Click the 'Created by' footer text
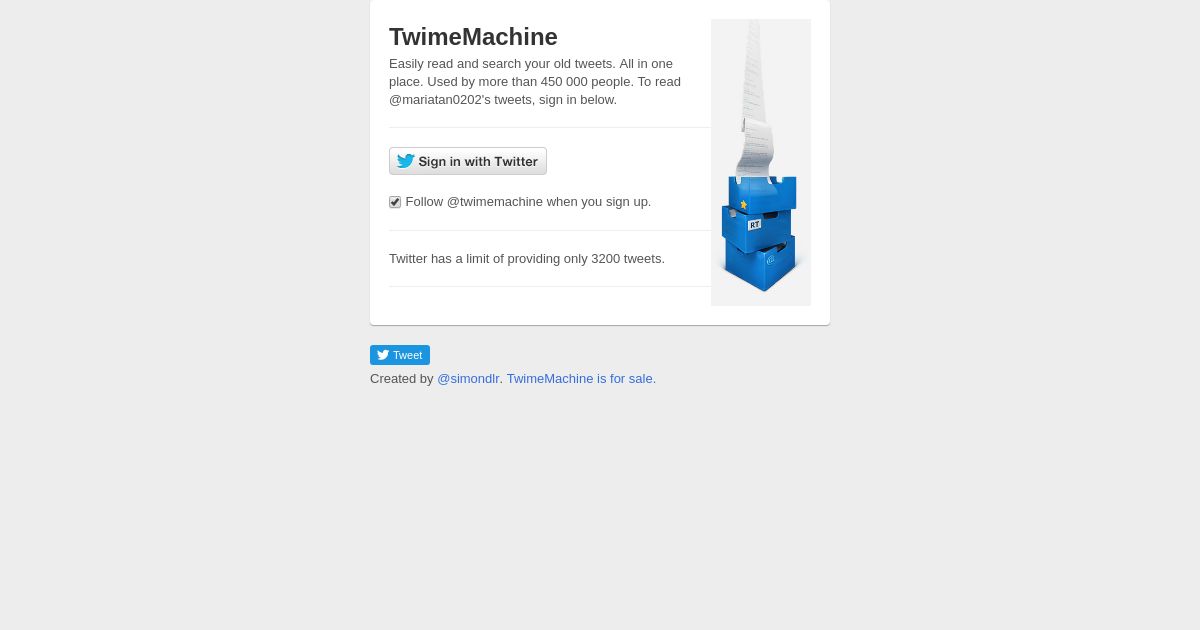This screenshot has height=630, width=1200. coord(401,378)
